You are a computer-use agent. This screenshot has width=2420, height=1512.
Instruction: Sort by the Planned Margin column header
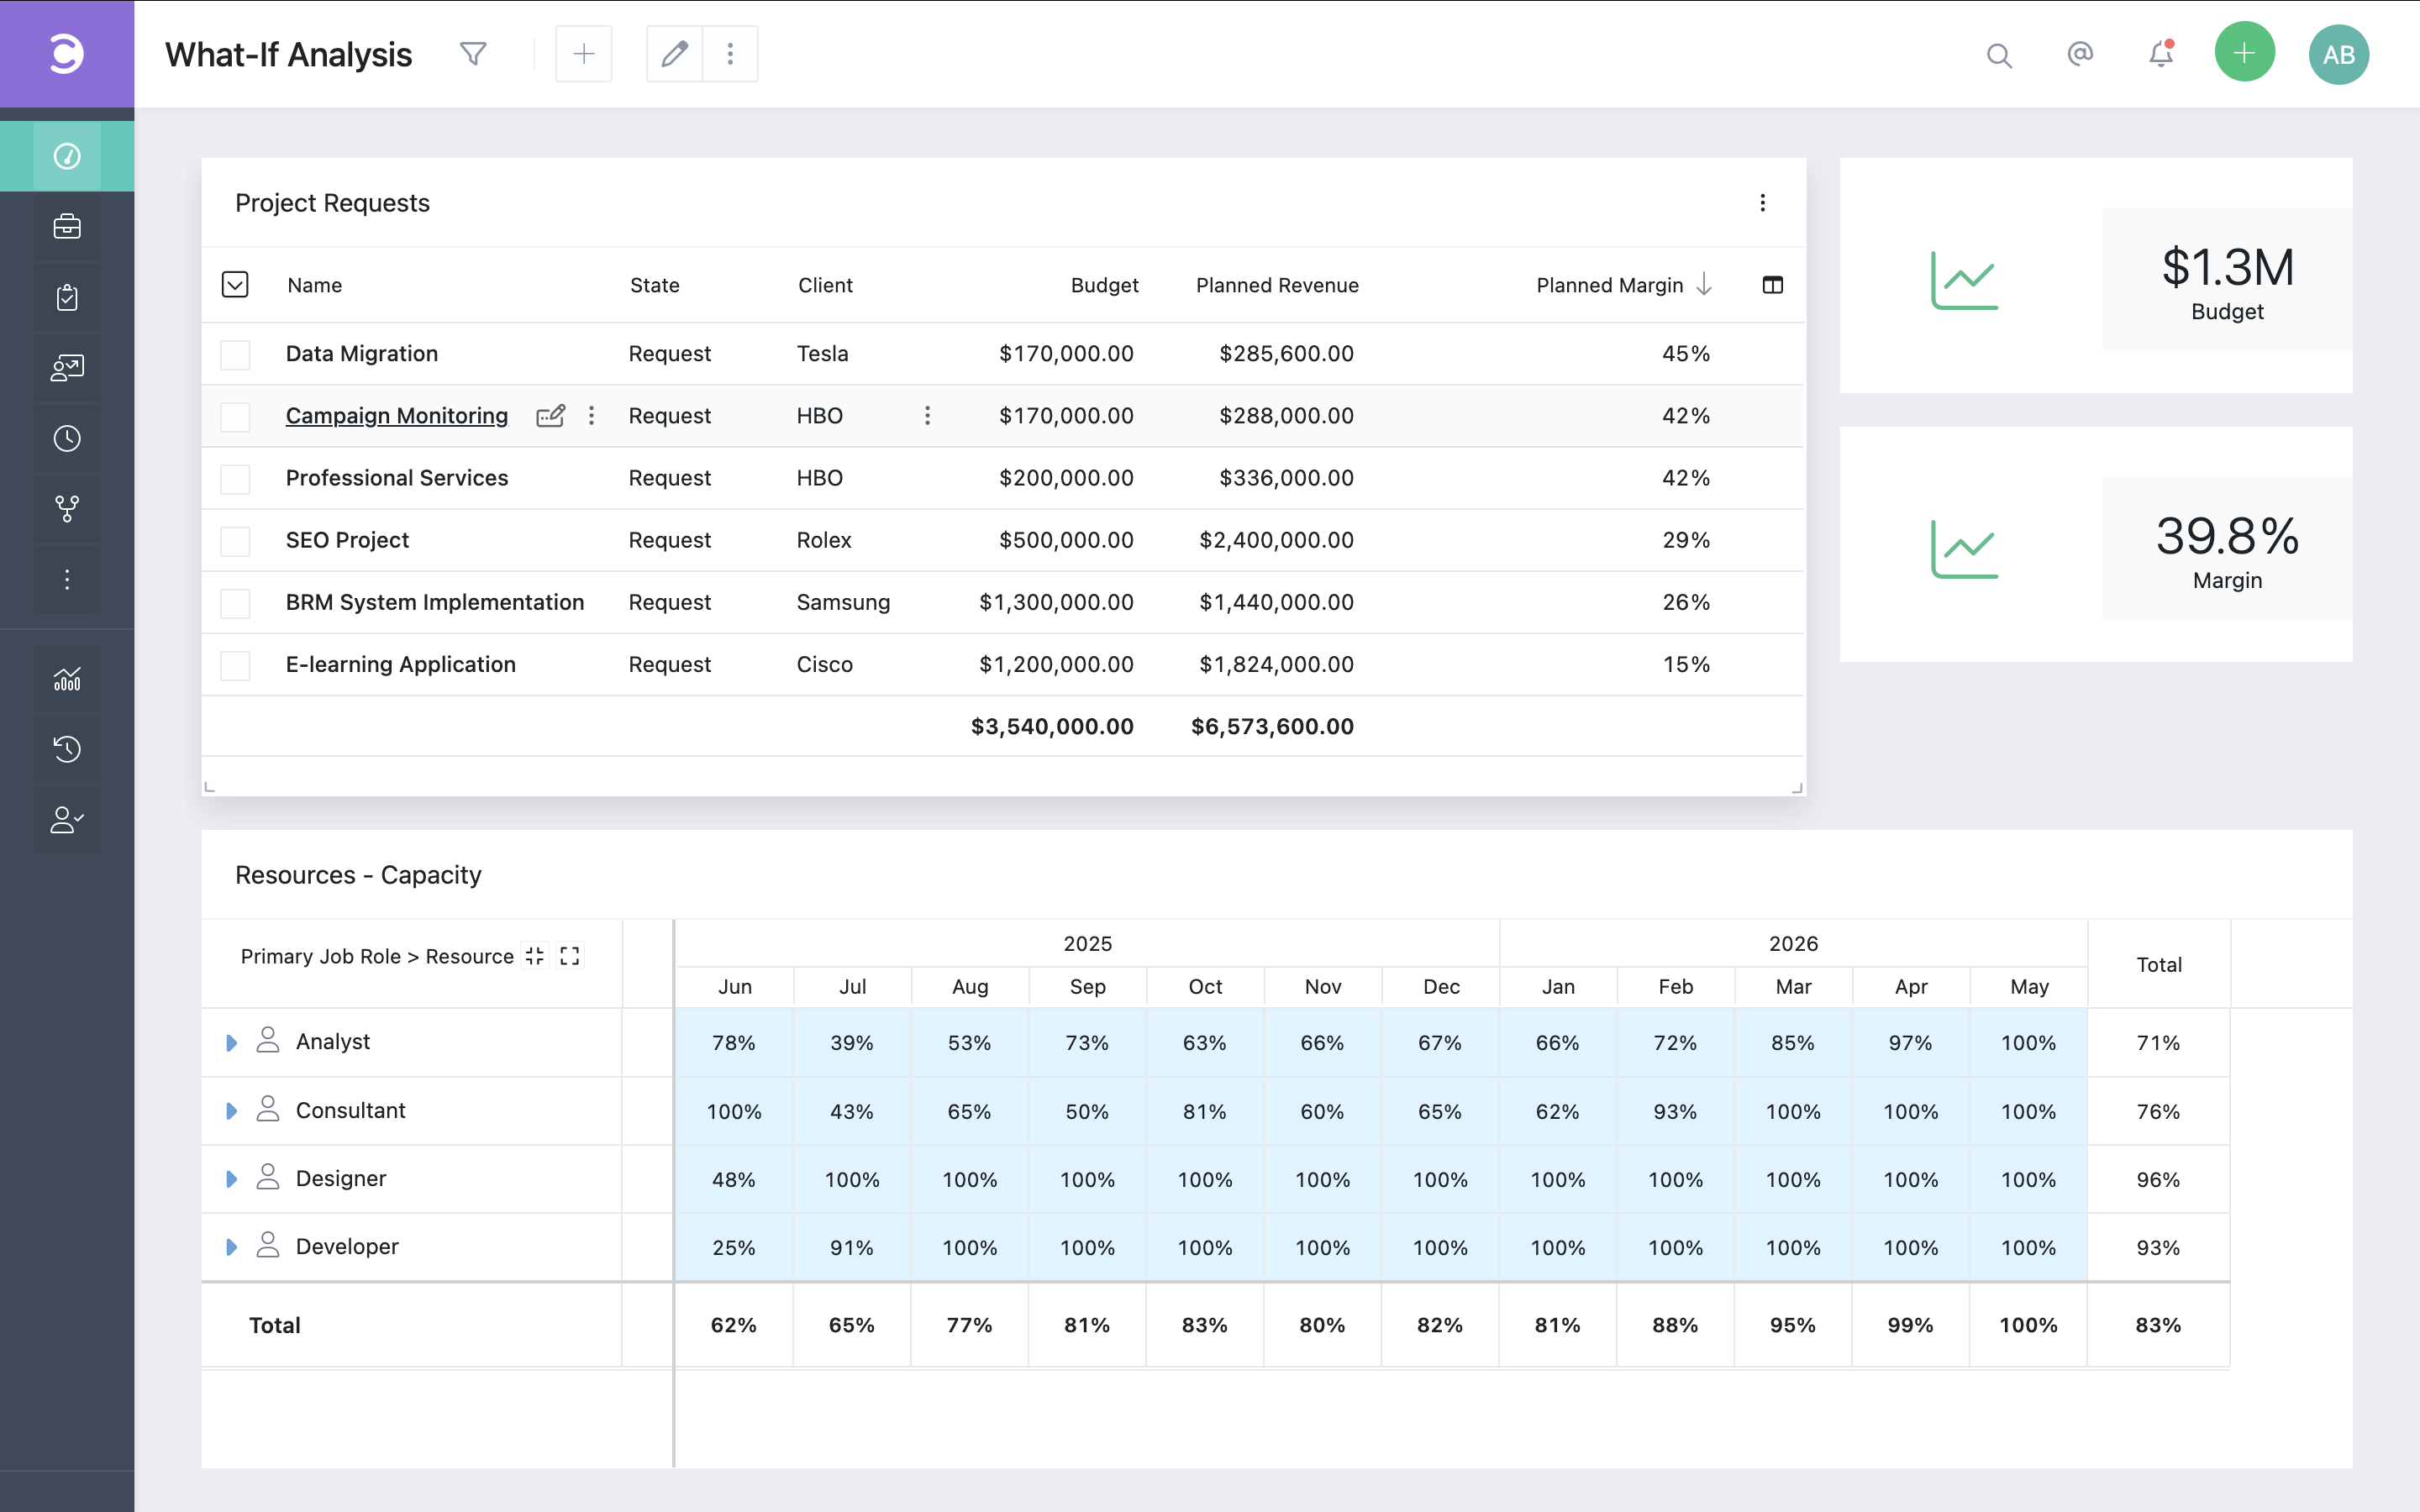[1610, 285]
